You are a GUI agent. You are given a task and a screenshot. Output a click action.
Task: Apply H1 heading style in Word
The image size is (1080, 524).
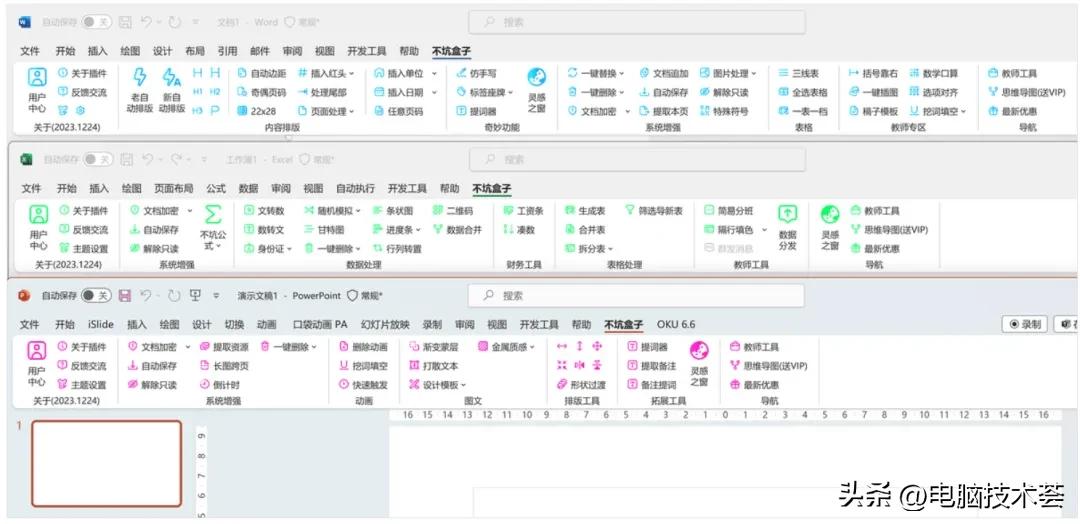point(198,92)
